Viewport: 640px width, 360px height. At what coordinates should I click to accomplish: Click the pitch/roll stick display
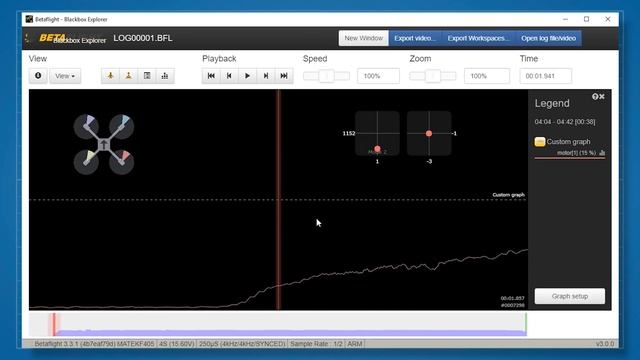[429, 133]
